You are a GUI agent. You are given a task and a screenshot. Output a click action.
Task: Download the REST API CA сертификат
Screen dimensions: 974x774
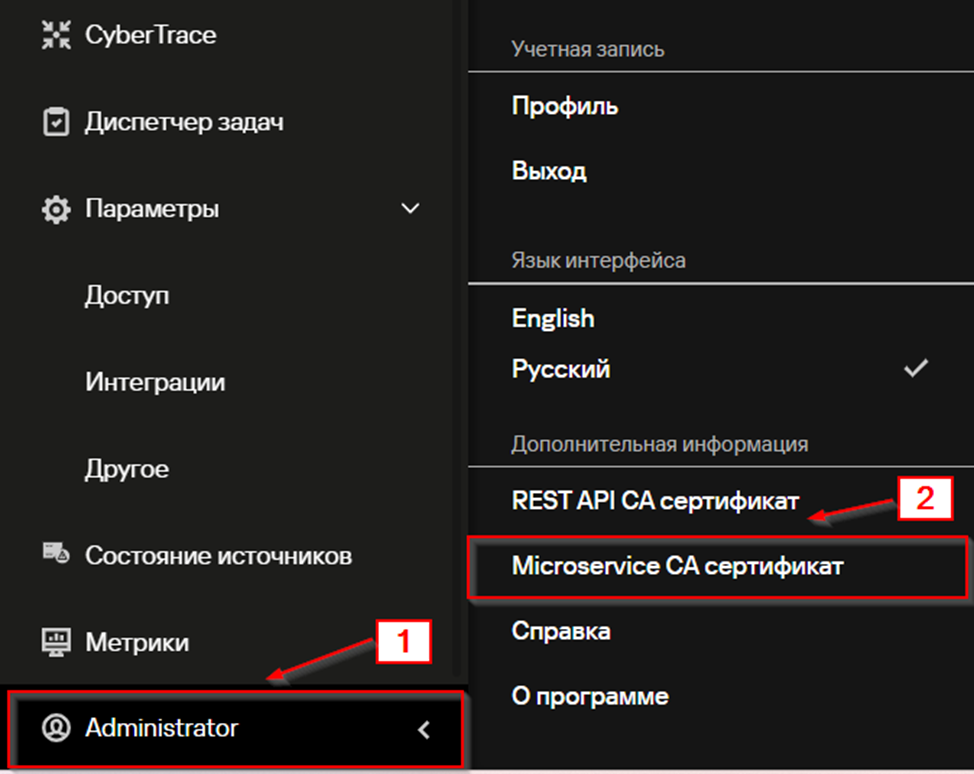(655, 501)
